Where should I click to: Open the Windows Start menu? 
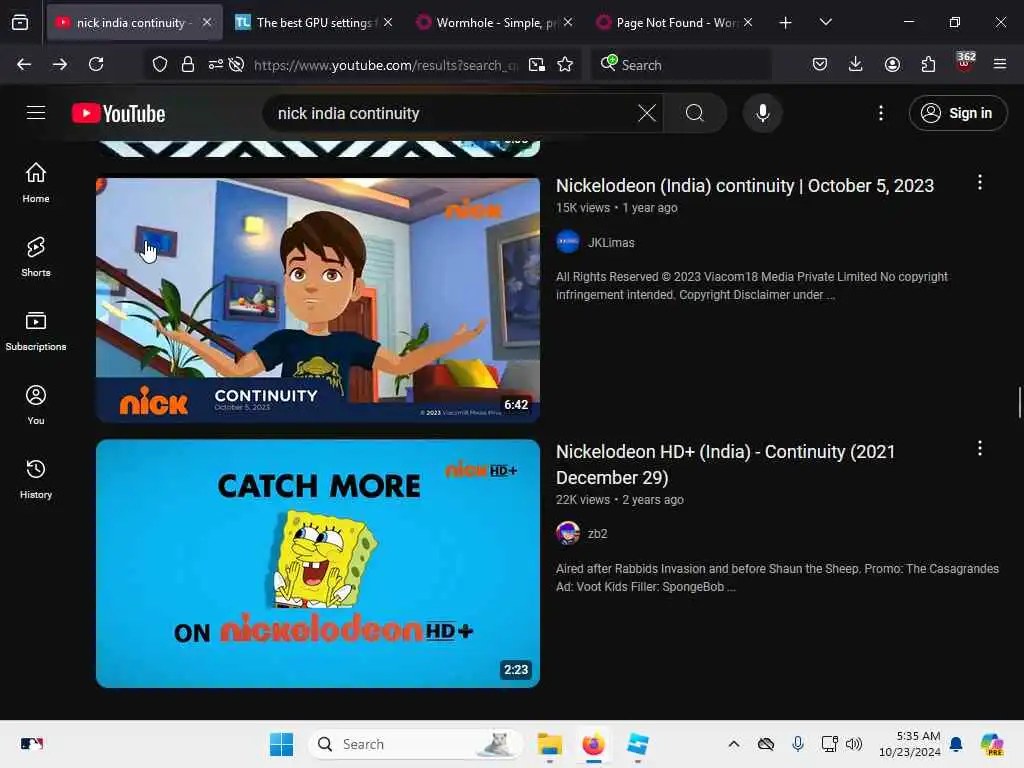coord(281,744)
